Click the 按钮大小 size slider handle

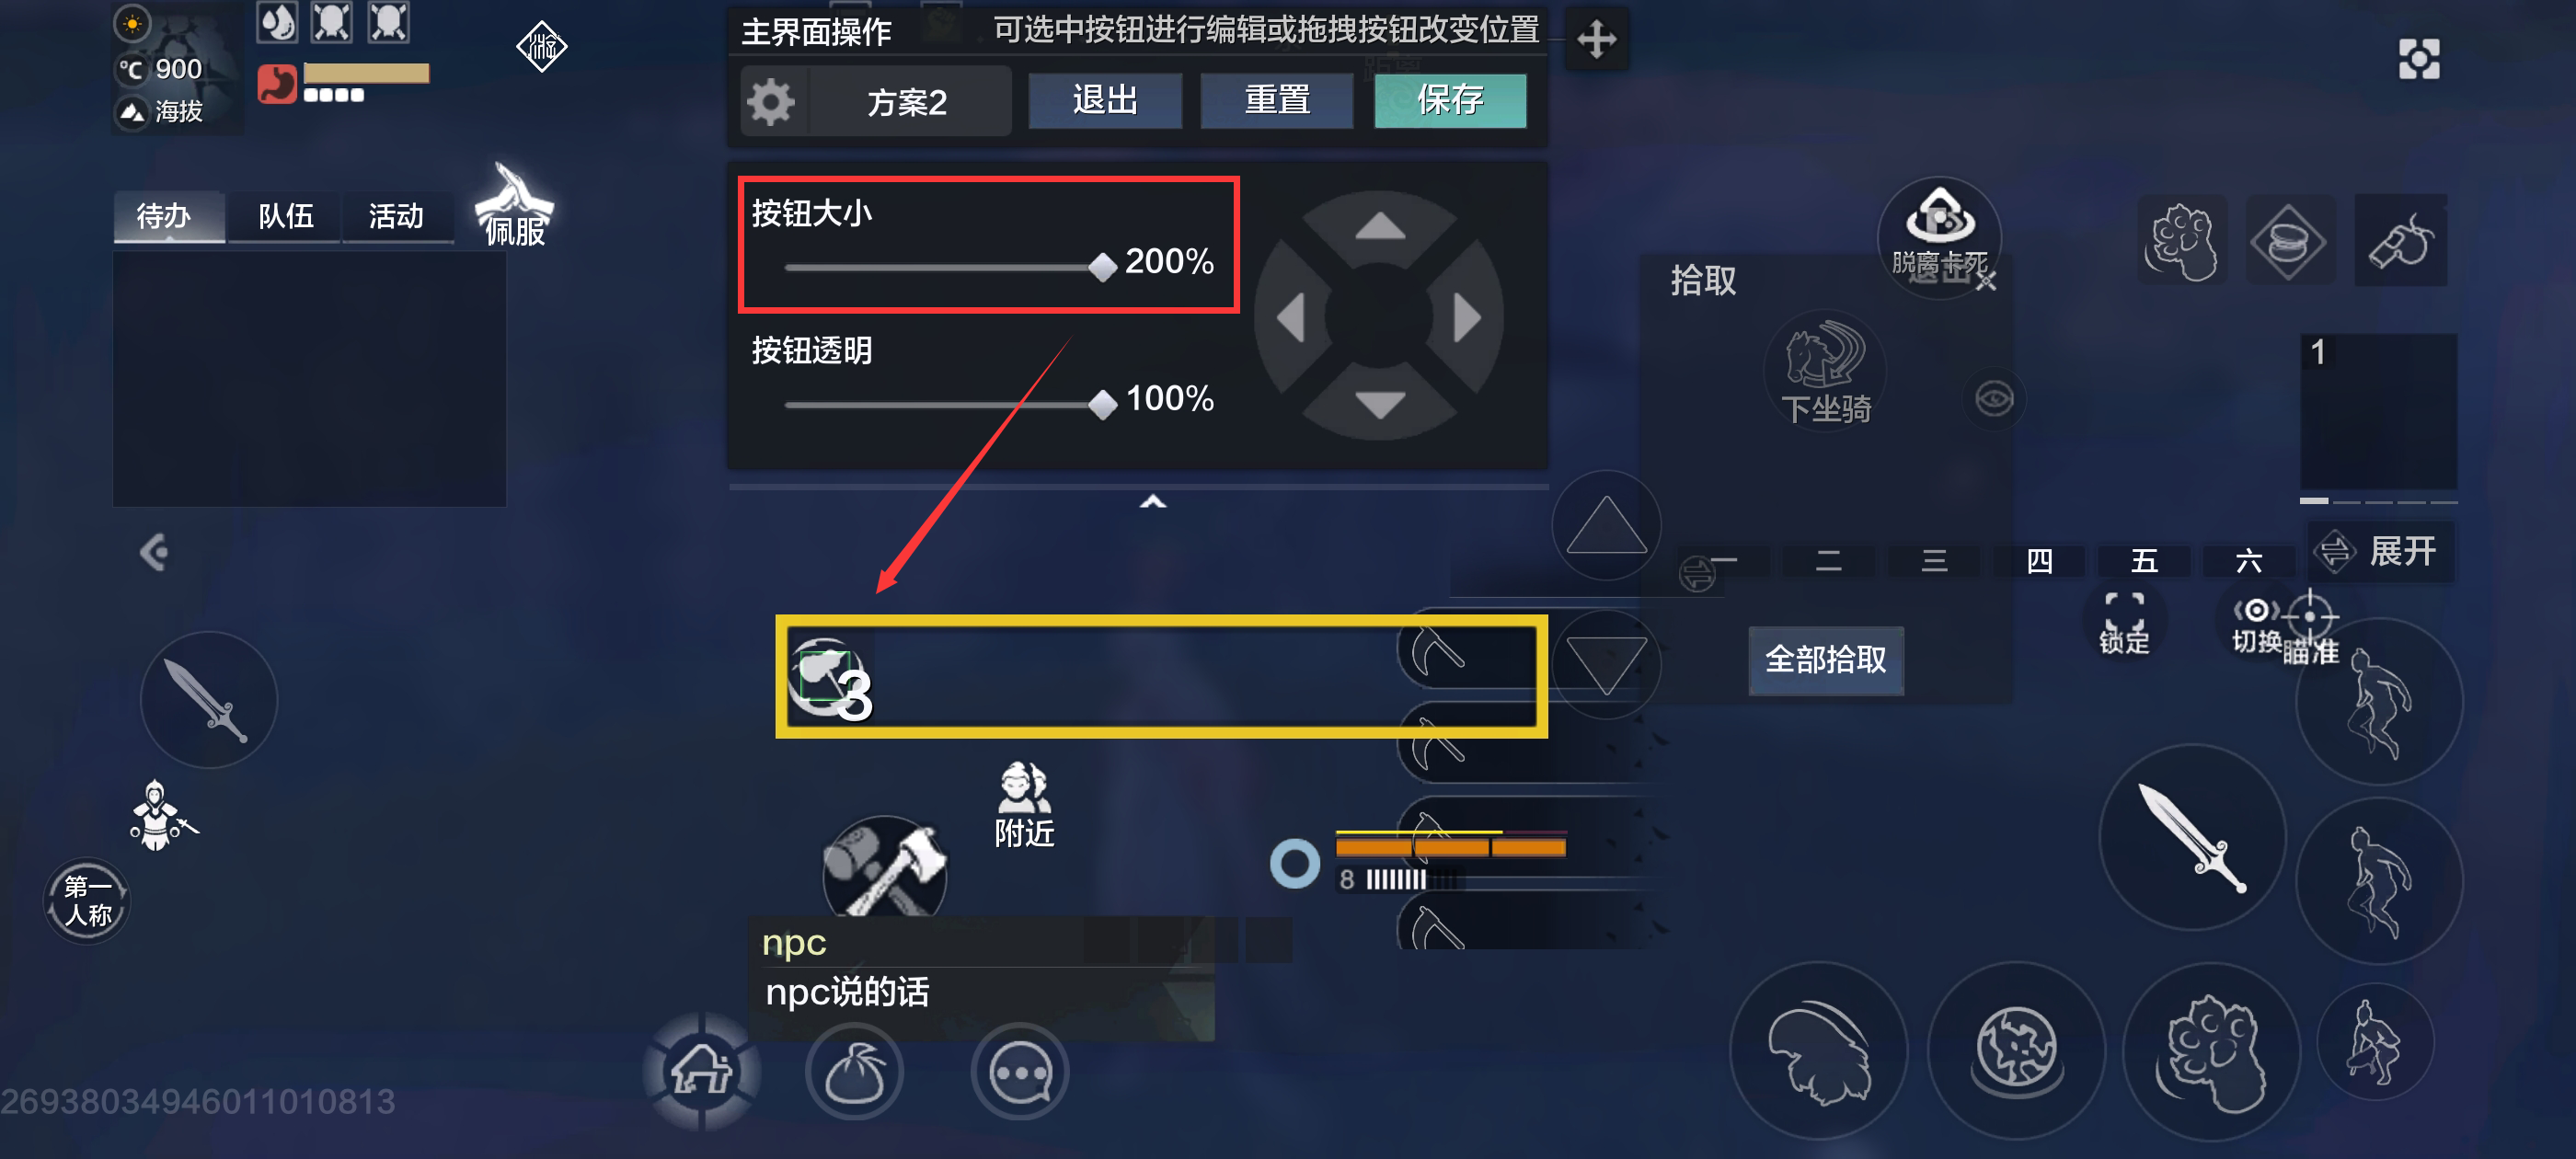coord(1102,267)
